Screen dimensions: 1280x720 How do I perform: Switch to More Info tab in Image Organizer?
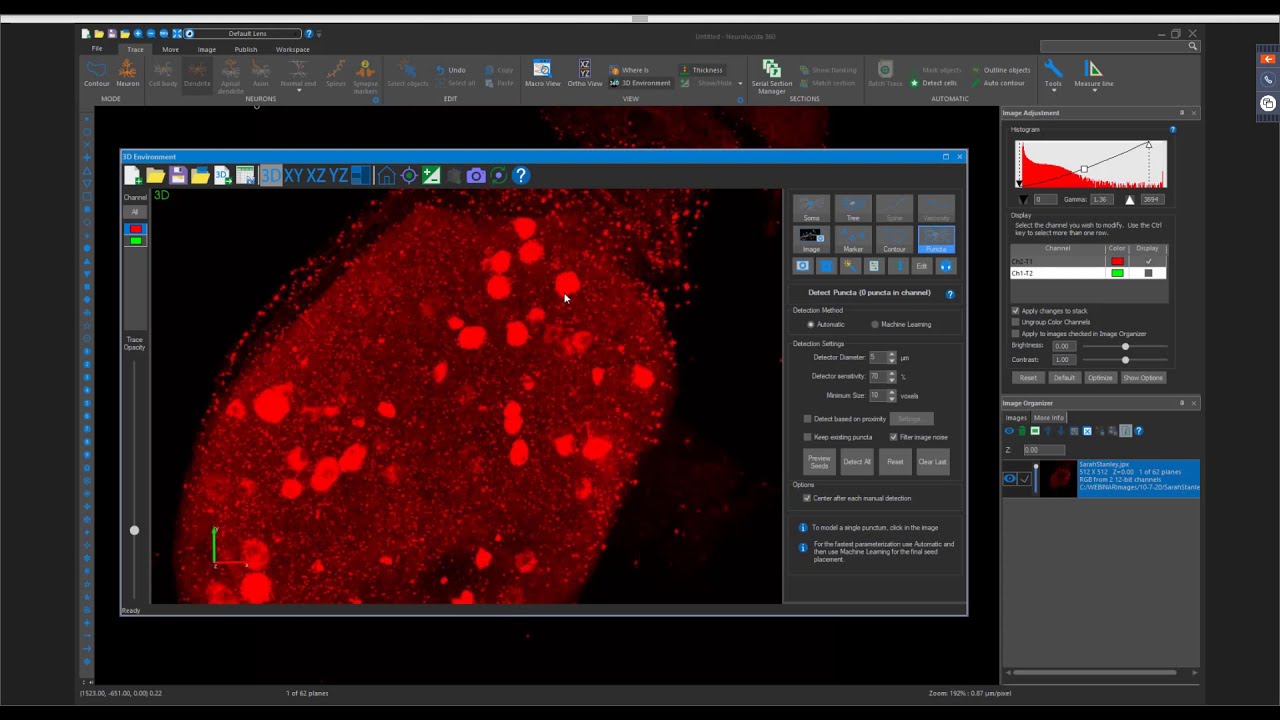click(1049, 418)
